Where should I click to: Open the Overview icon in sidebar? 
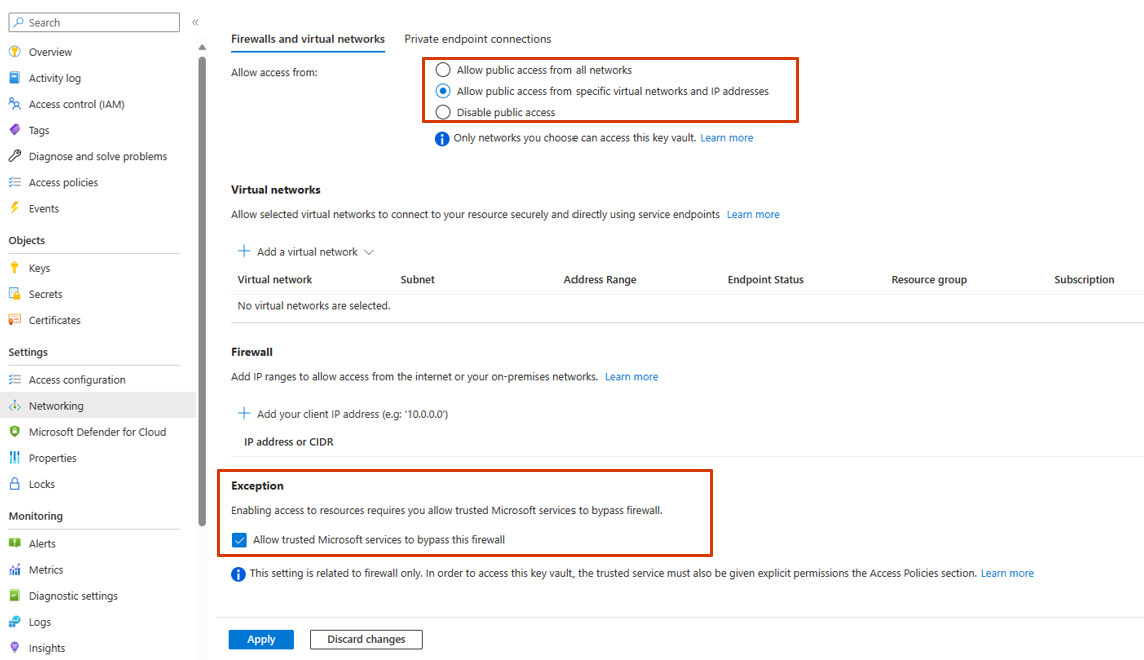pos(15,52)
